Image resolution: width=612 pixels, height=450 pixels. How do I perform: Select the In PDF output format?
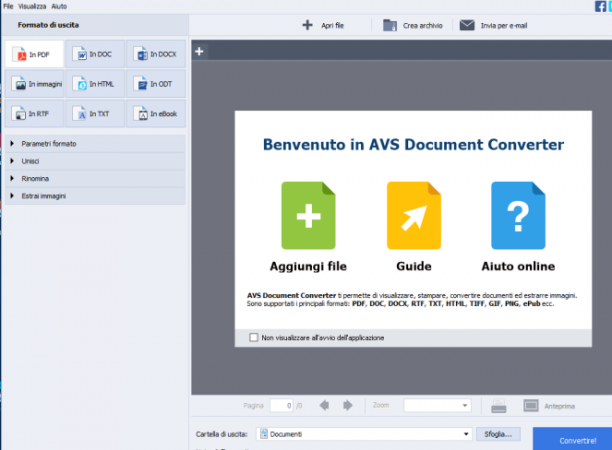pos(34,54)
